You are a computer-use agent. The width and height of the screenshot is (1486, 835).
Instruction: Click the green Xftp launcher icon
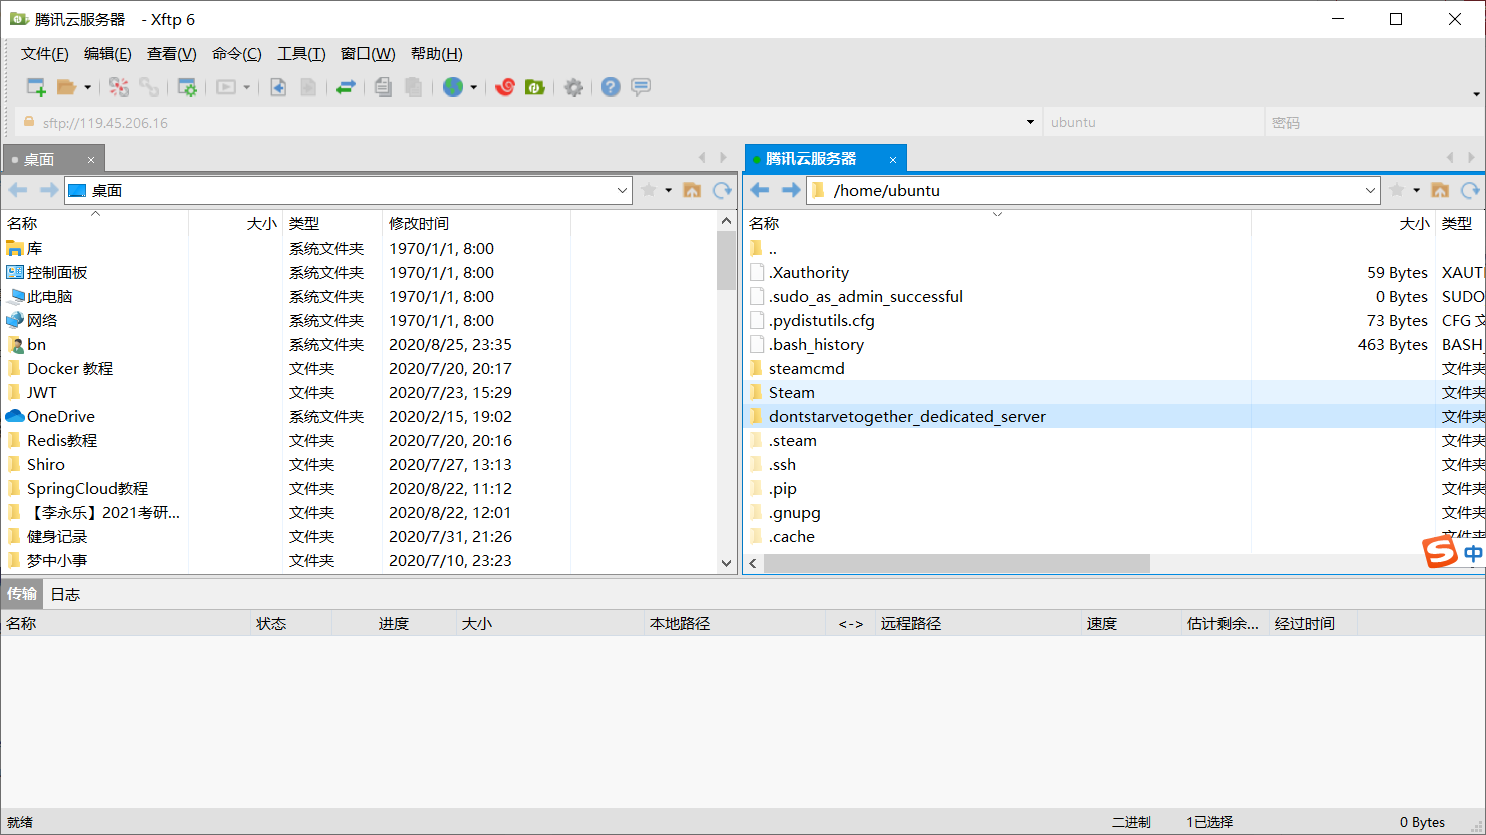535,87
